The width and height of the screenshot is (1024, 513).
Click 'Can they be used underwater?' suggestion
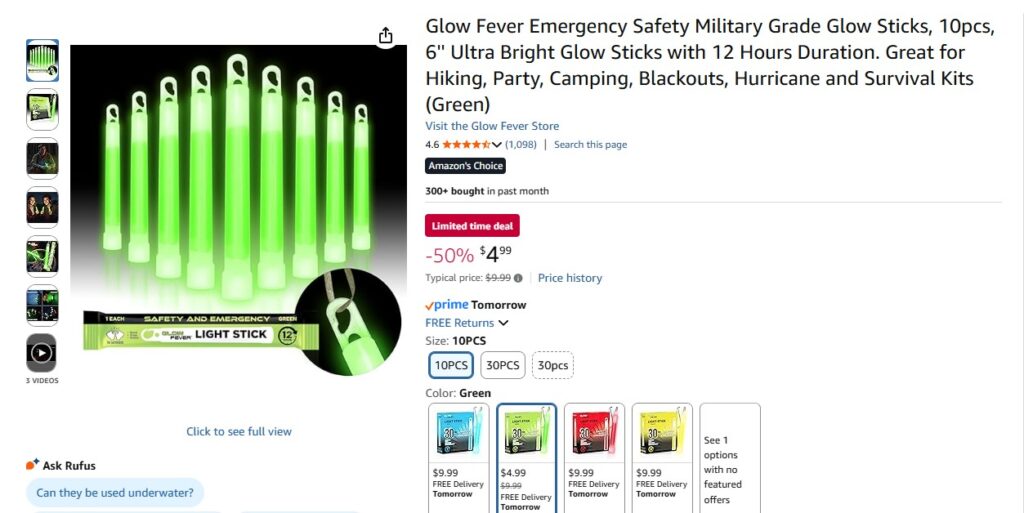click(115, 492)
